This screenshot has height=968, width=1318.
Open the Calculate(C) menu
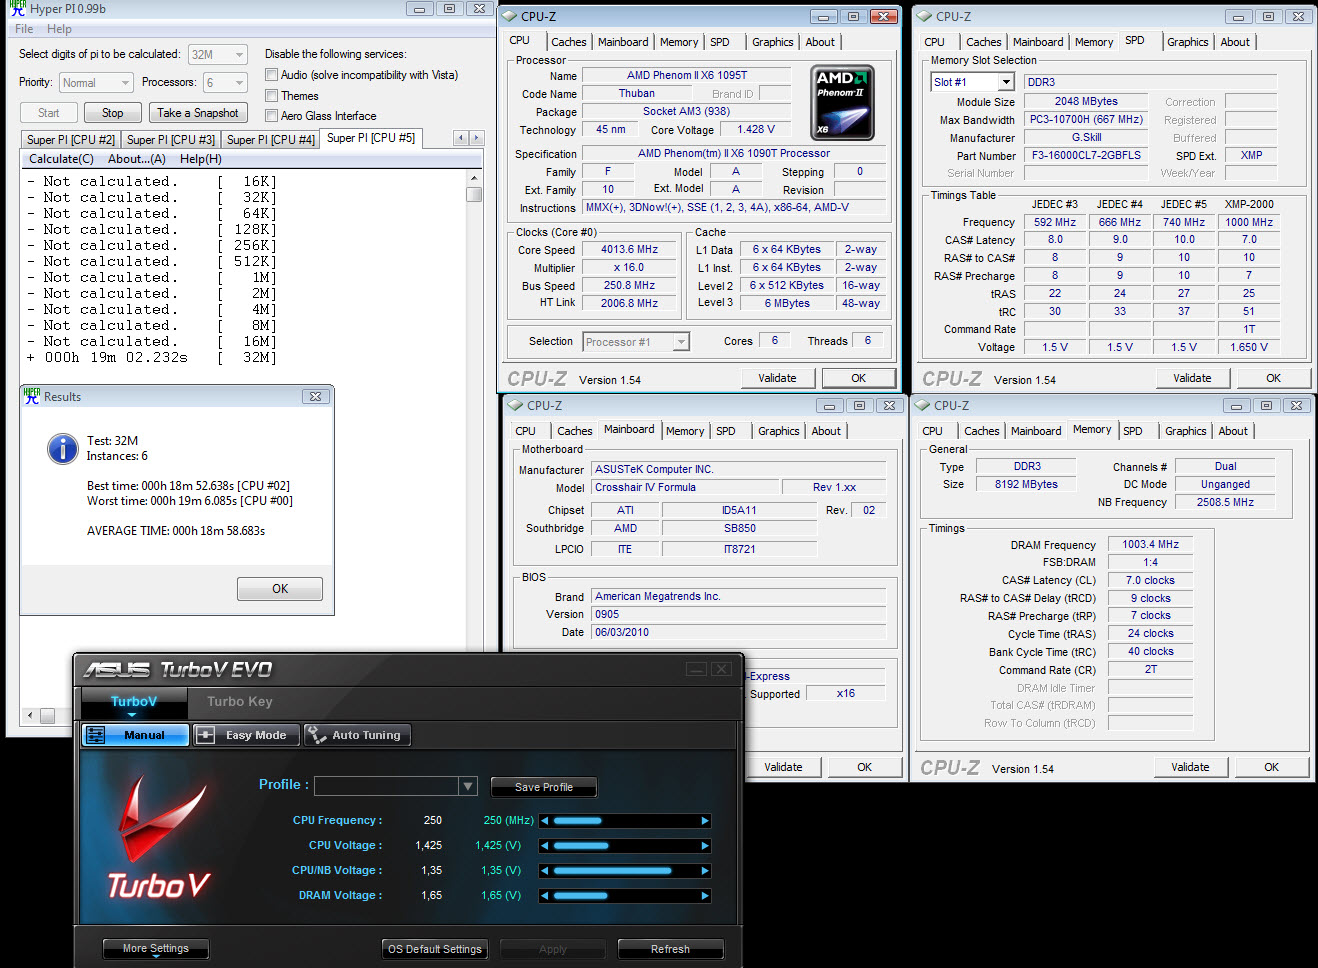coord(61,159)
